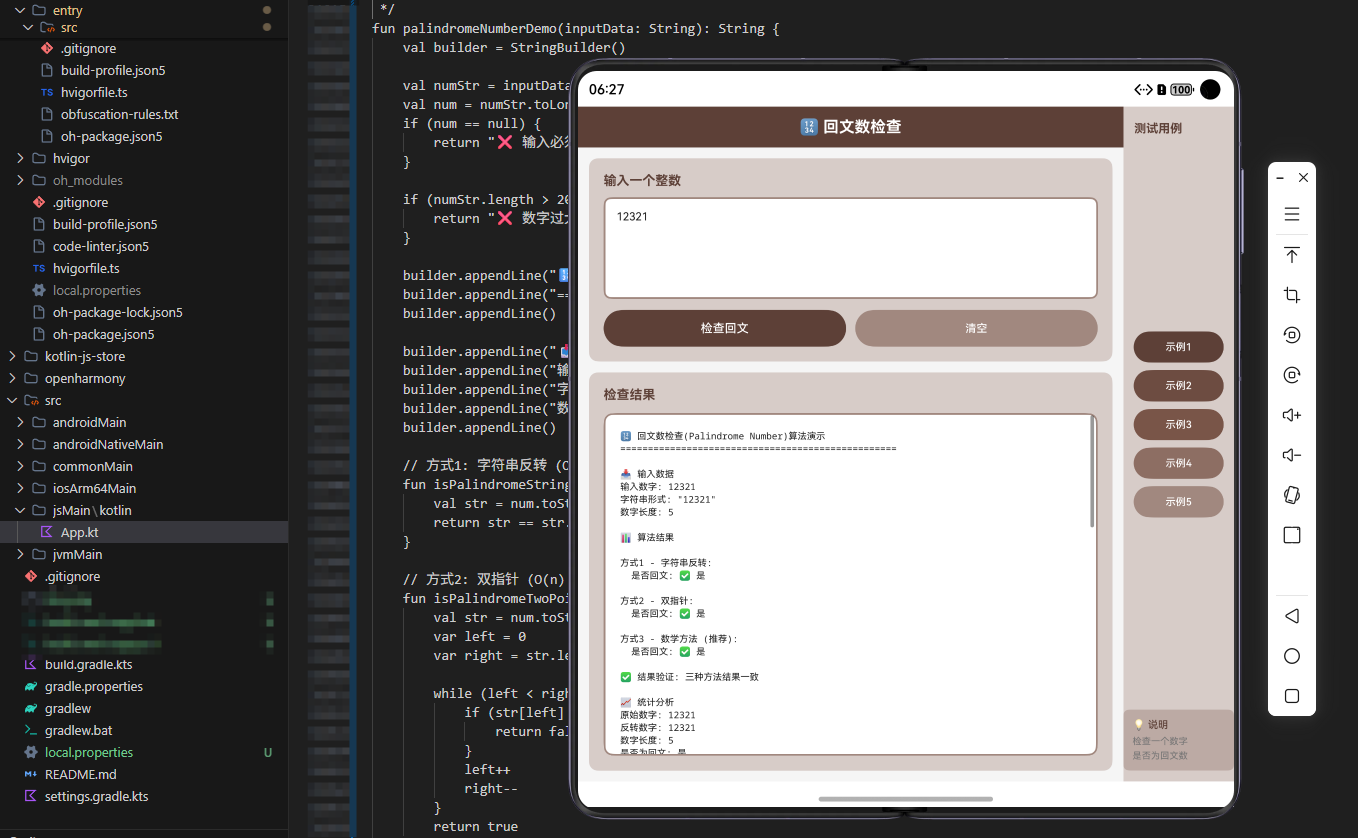Image resolution: width=1358 pixels, height=838 pixels.
Task: Tap the 检查回文 button
Action: click(x=725, y=328)
